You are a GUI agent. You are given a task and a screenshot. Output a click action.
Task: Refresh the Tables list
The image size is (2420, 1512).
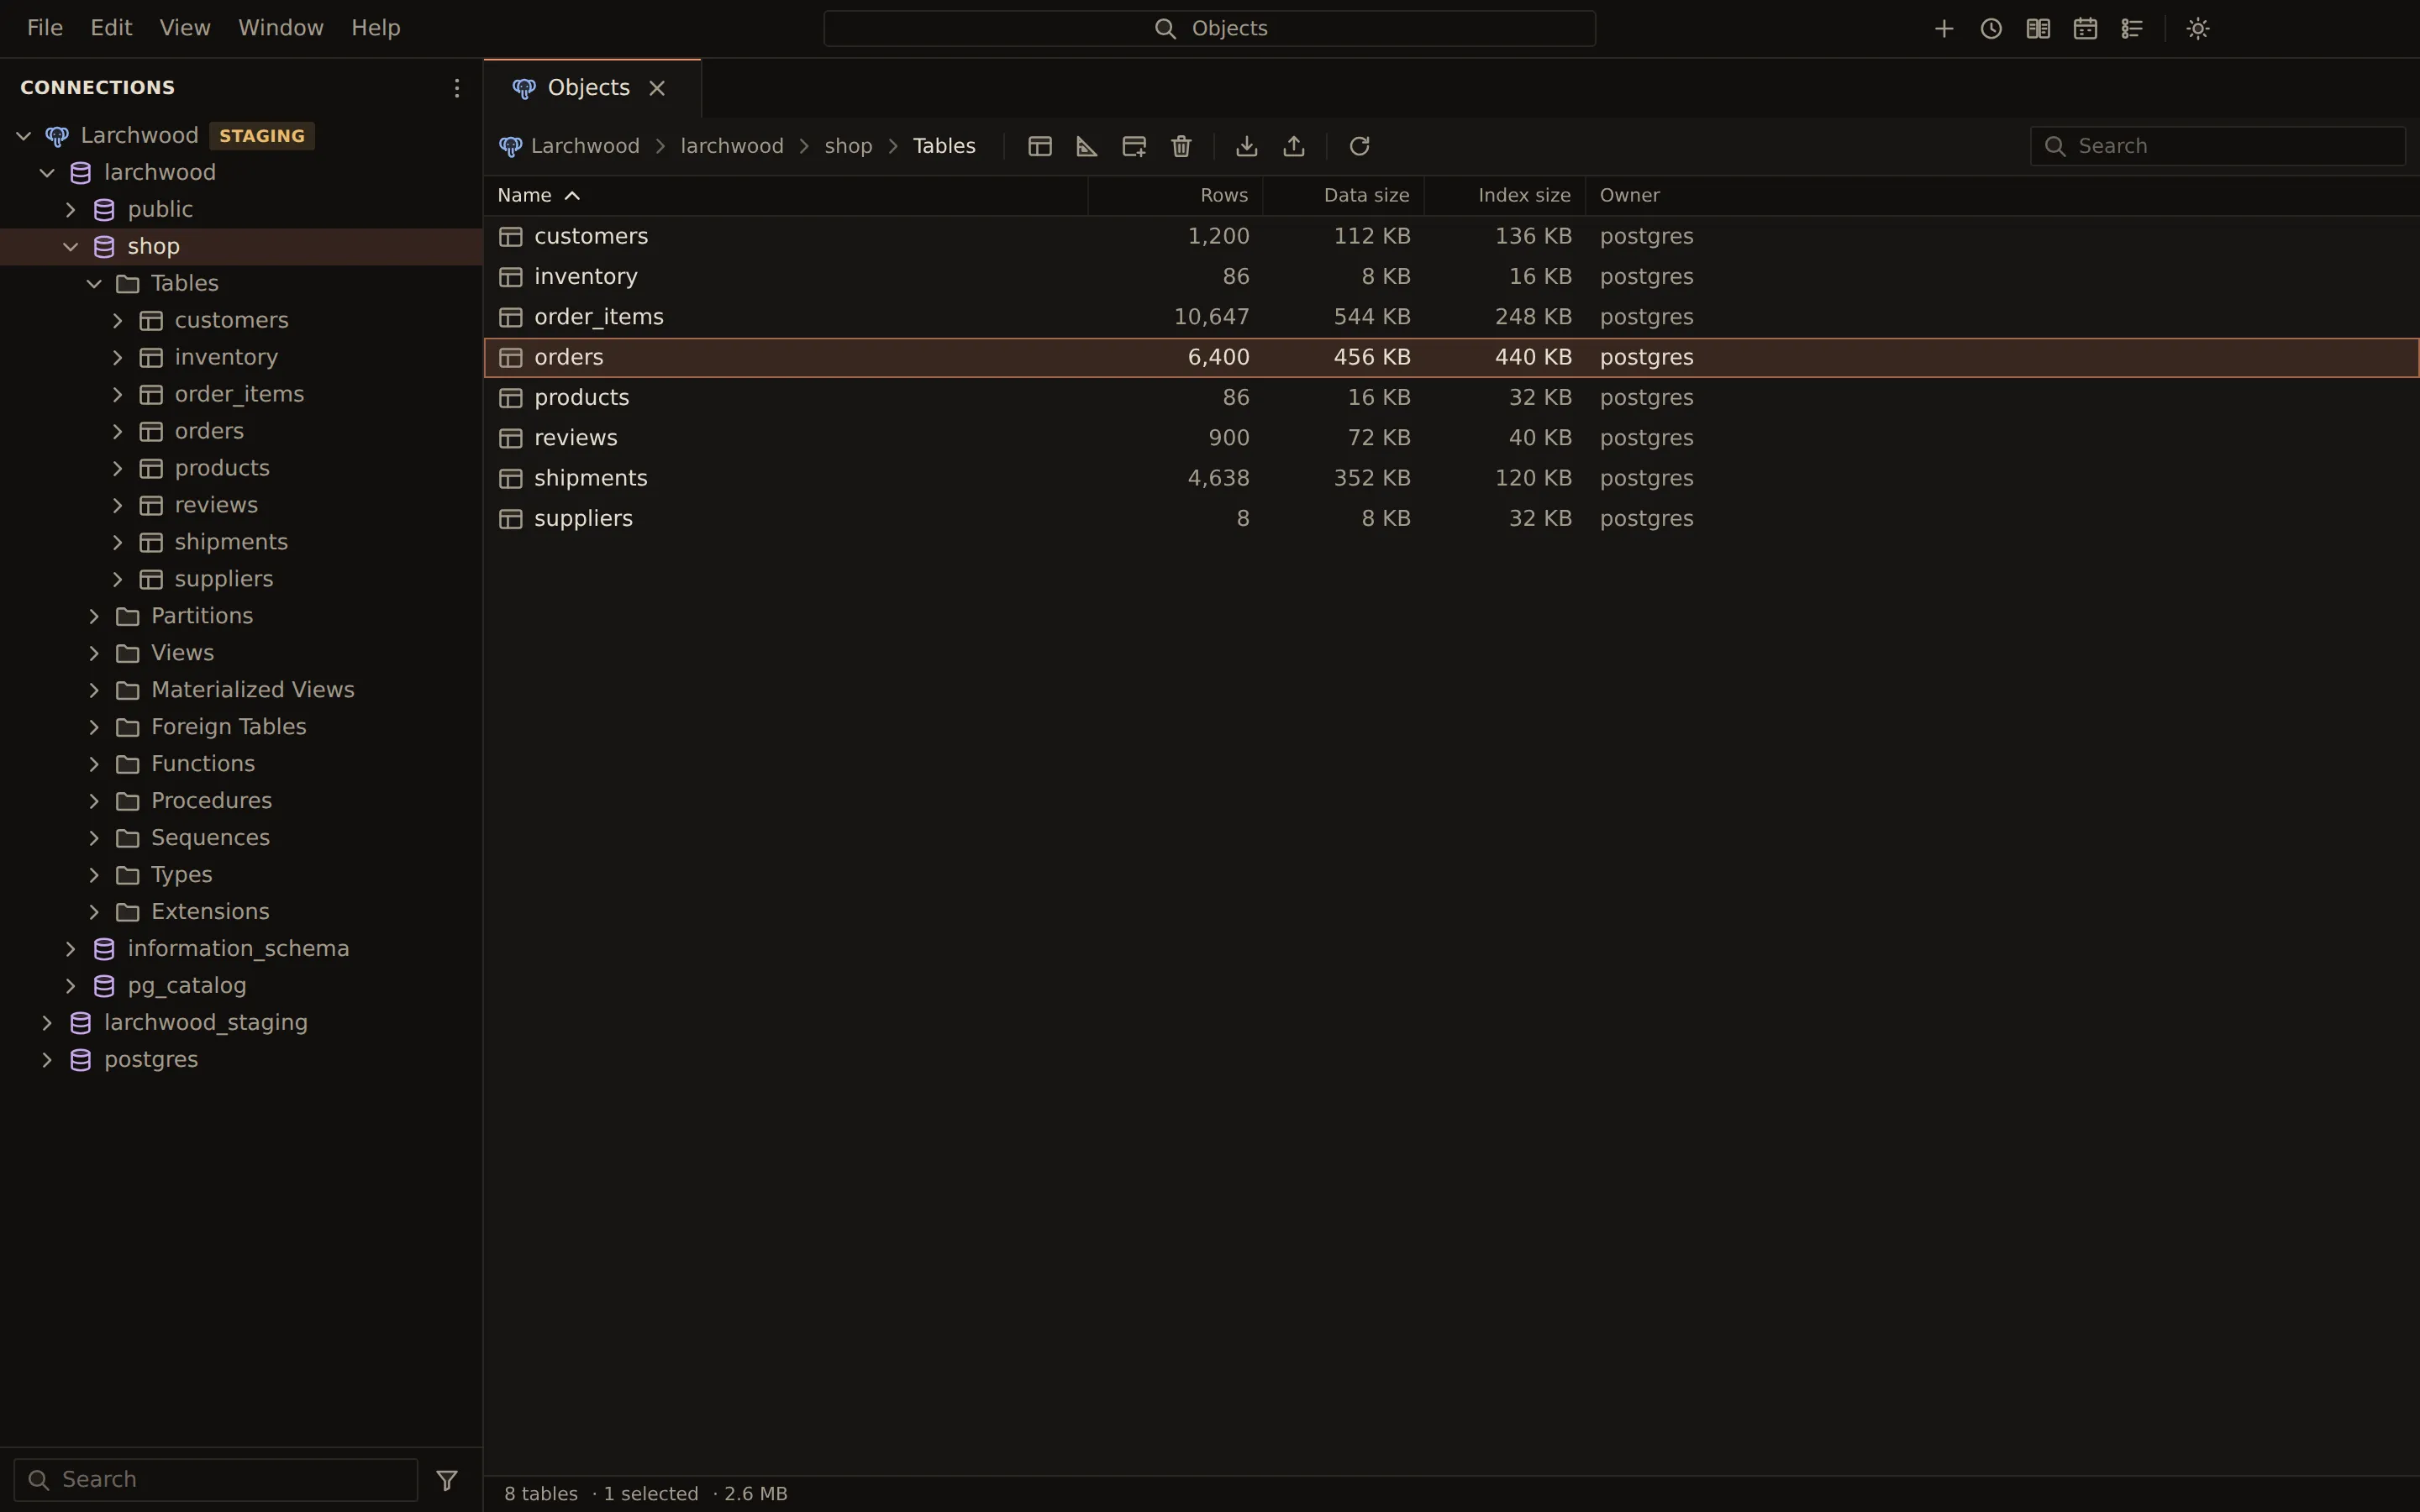coord(1359,146)
